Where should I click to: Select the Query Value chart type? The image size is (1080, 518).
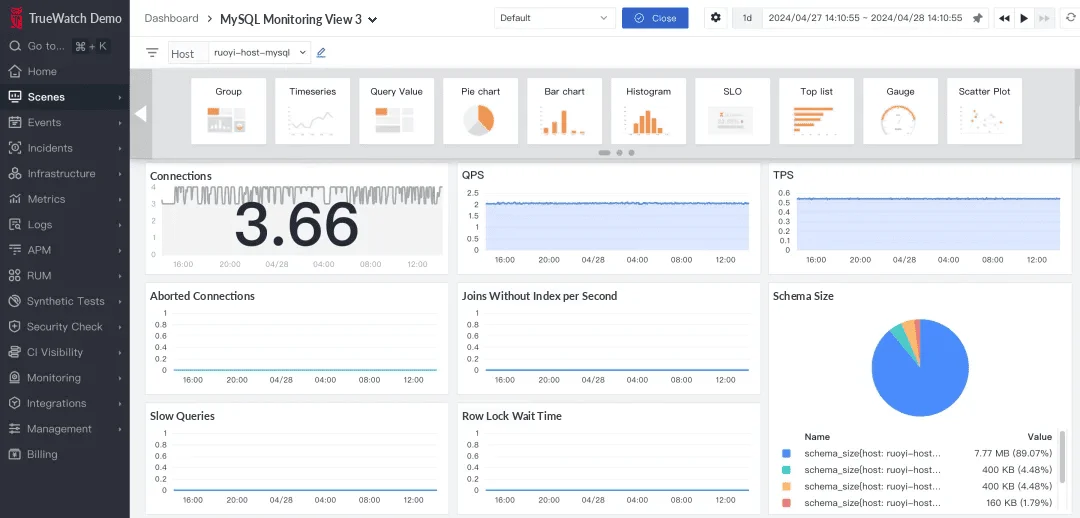click(397, 111)
